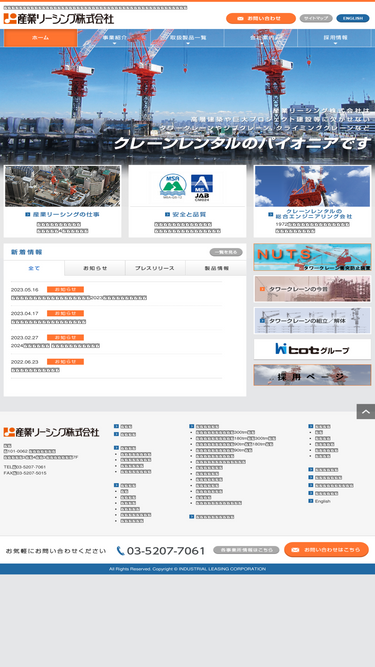Screen dimensions: 375x667
Task: Switch to the 製品情報 news tab
Action: (x=216, y=268)
